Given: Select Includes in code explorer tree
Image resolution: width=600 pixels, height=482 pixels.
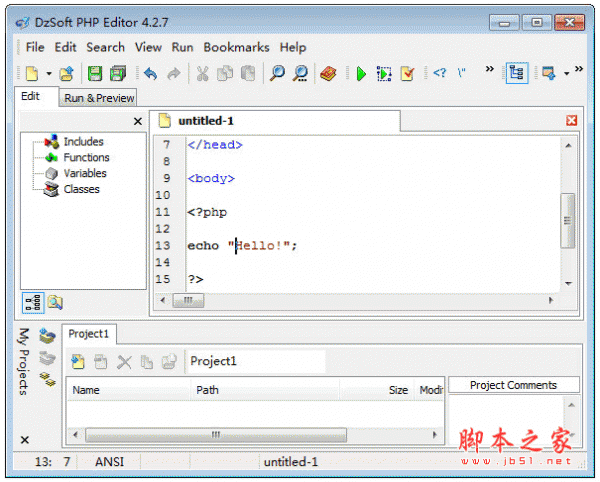Looking at the screenshot, I should point(83,142).
